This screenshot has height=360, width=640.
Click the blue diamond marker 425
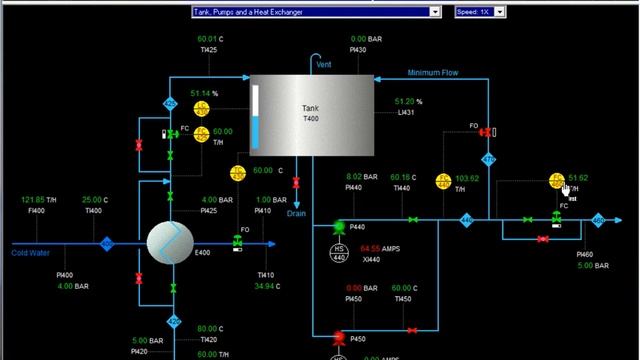(x=170, y=104)
